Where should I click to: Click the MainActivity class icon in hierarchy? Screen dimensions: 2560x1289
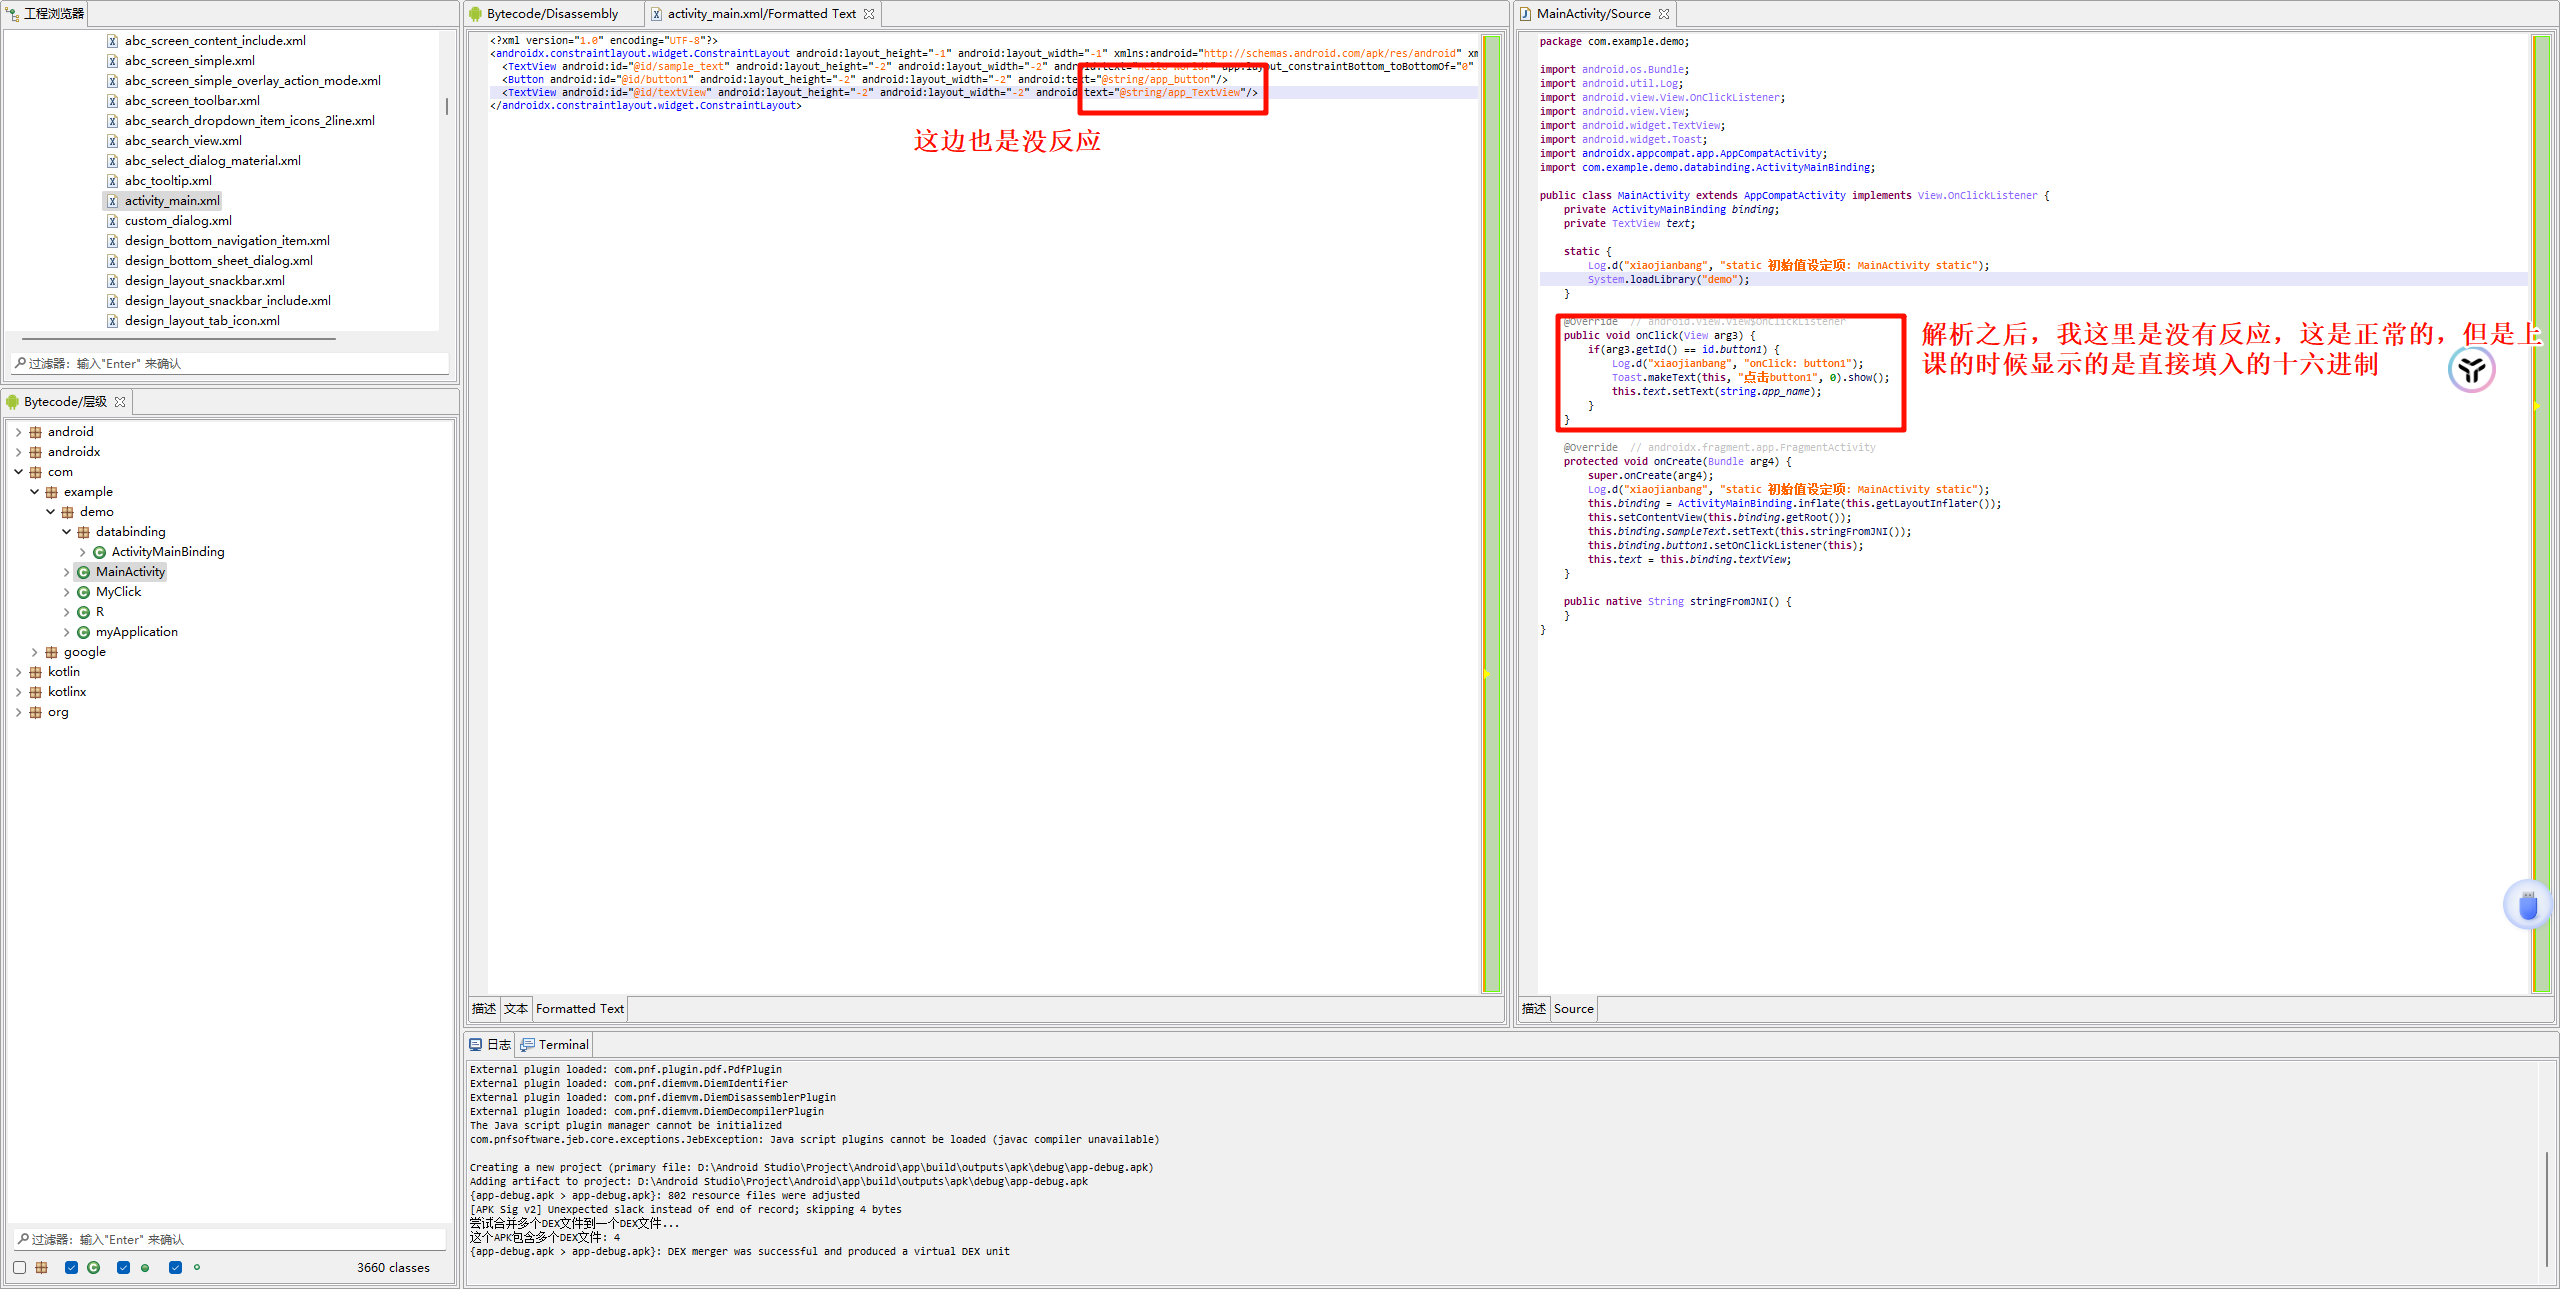pyautogui.click(x=84, y=572)
